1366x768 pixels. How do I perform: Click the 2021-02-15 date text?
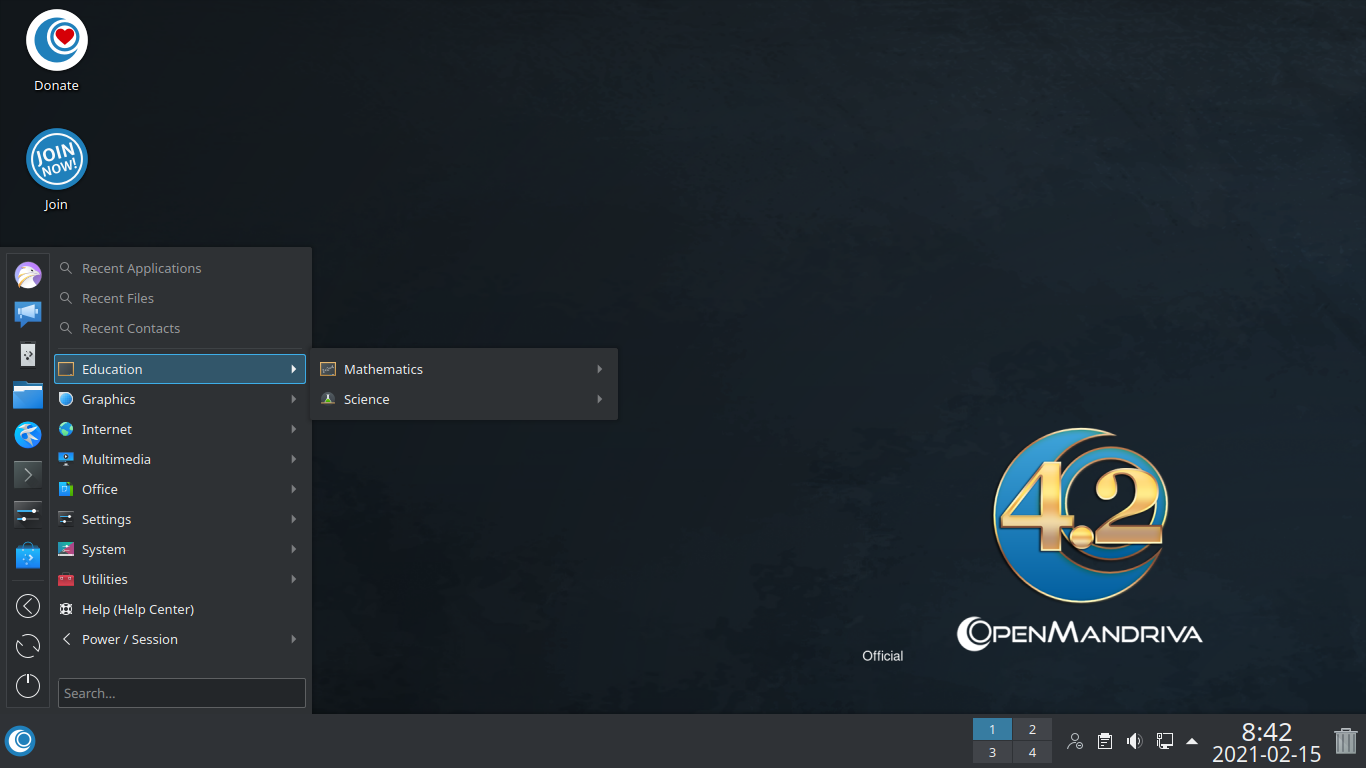coord(1267,754)
